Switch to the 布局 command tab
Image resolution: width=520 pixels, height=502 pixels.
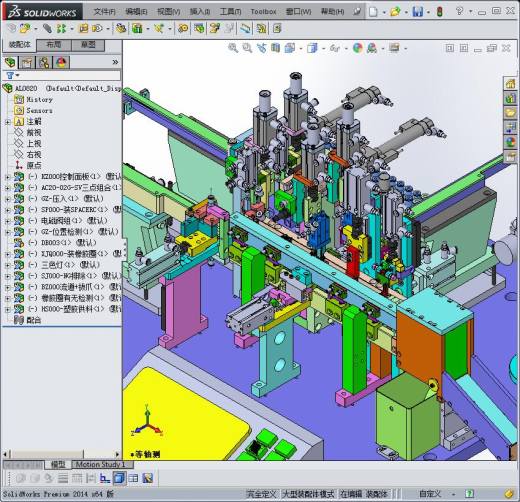[x=54, y=45]
